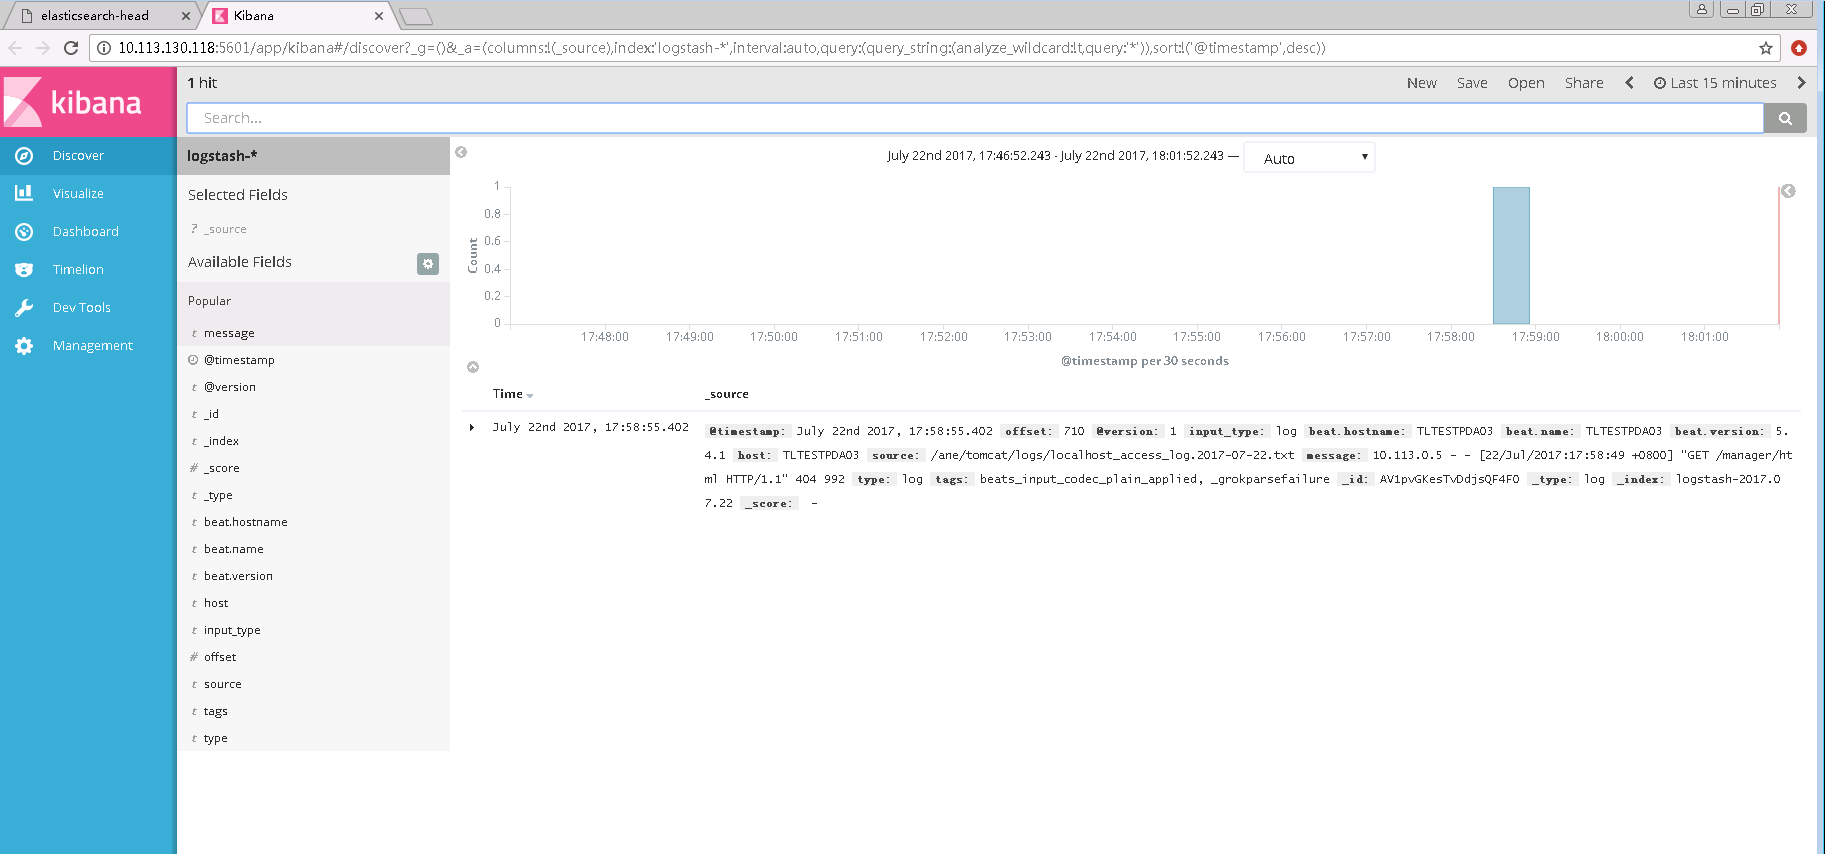
Task: Focus the Search query field
Action: click(x=975, y=118)
